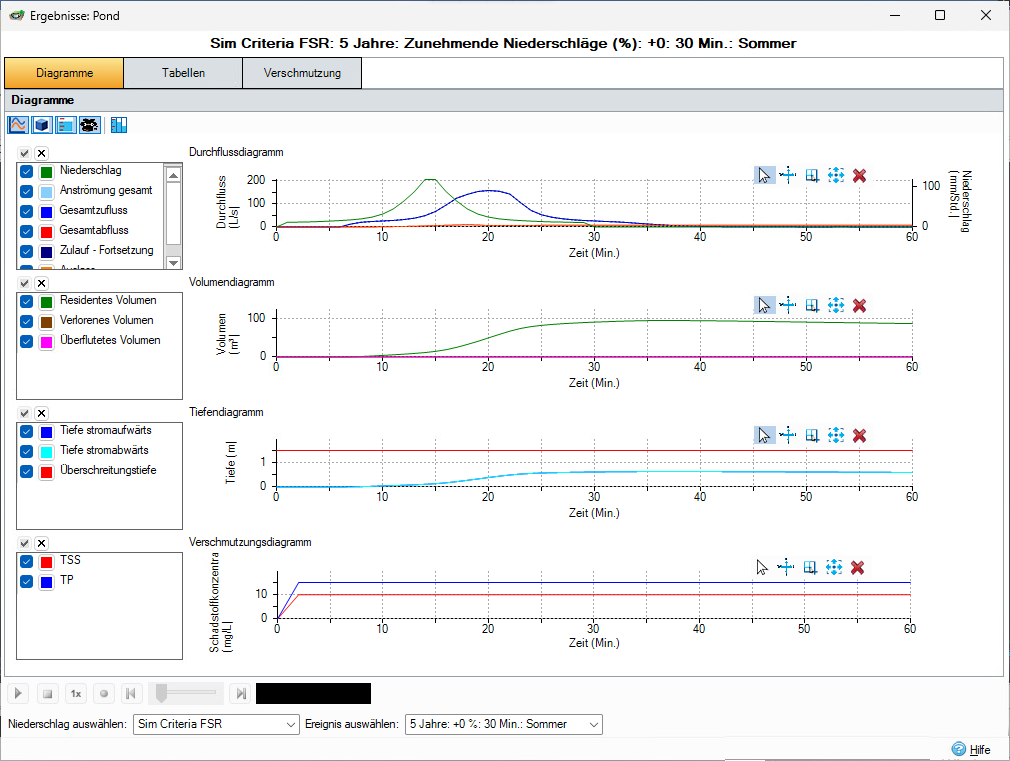Click the bar columns layout icon
The image size is (1010, 761).
pyautogui.click(x=119, y=124)
